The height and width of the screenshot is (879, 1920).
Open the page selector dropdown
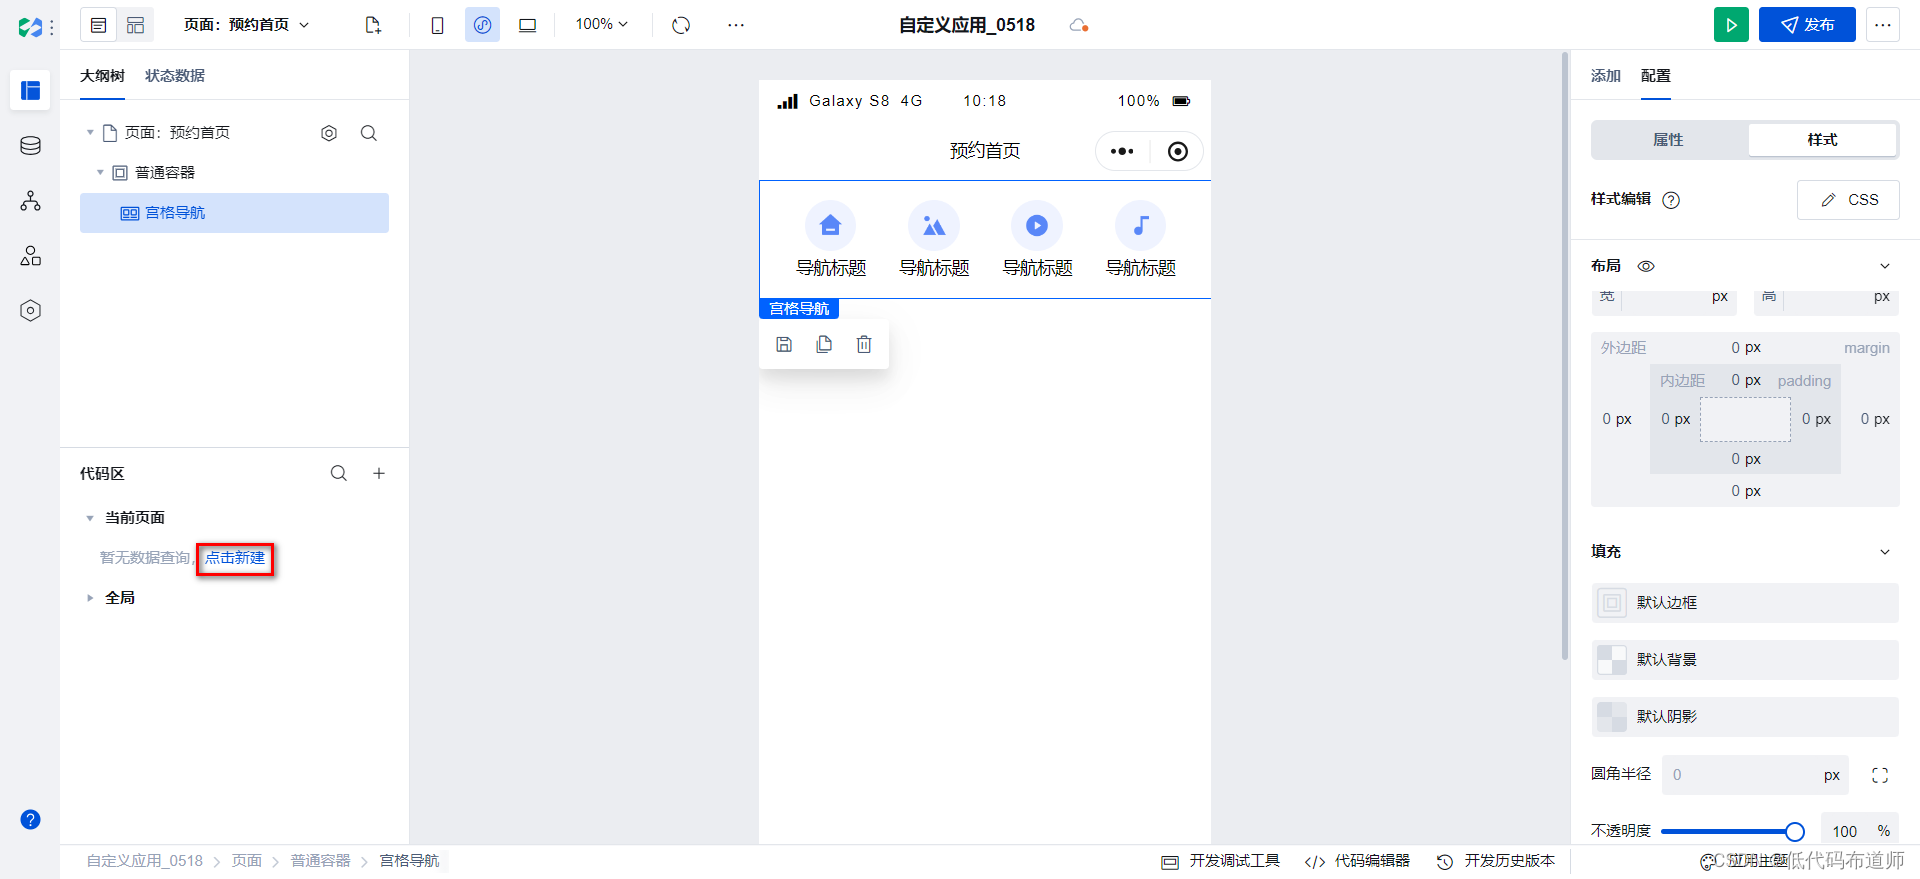(x=246, y=25)
